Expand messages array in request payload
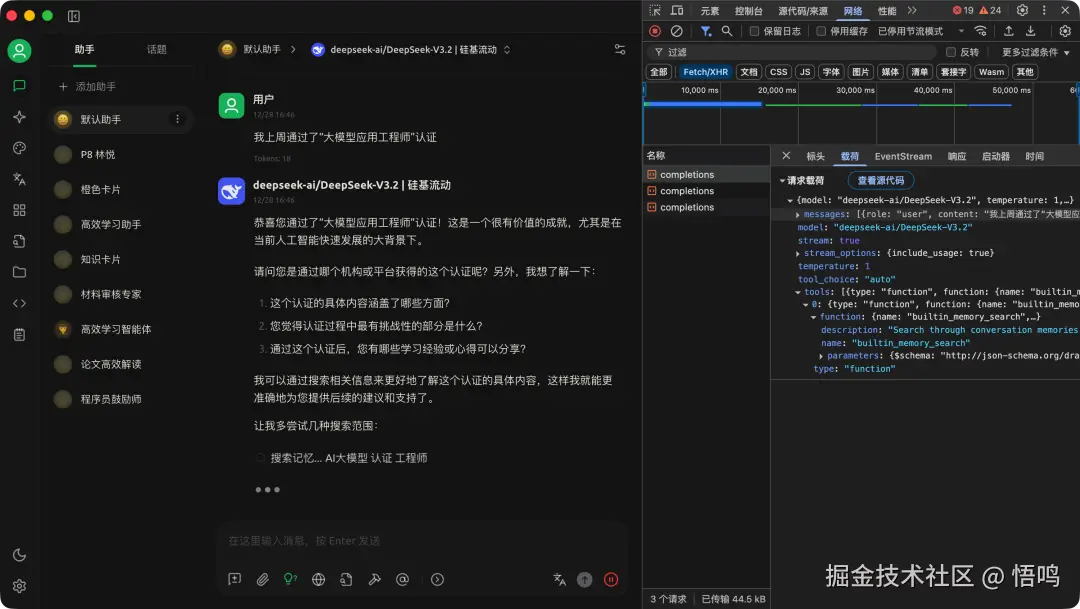Viewport: 1080px width, 609px height. [798, 214]
